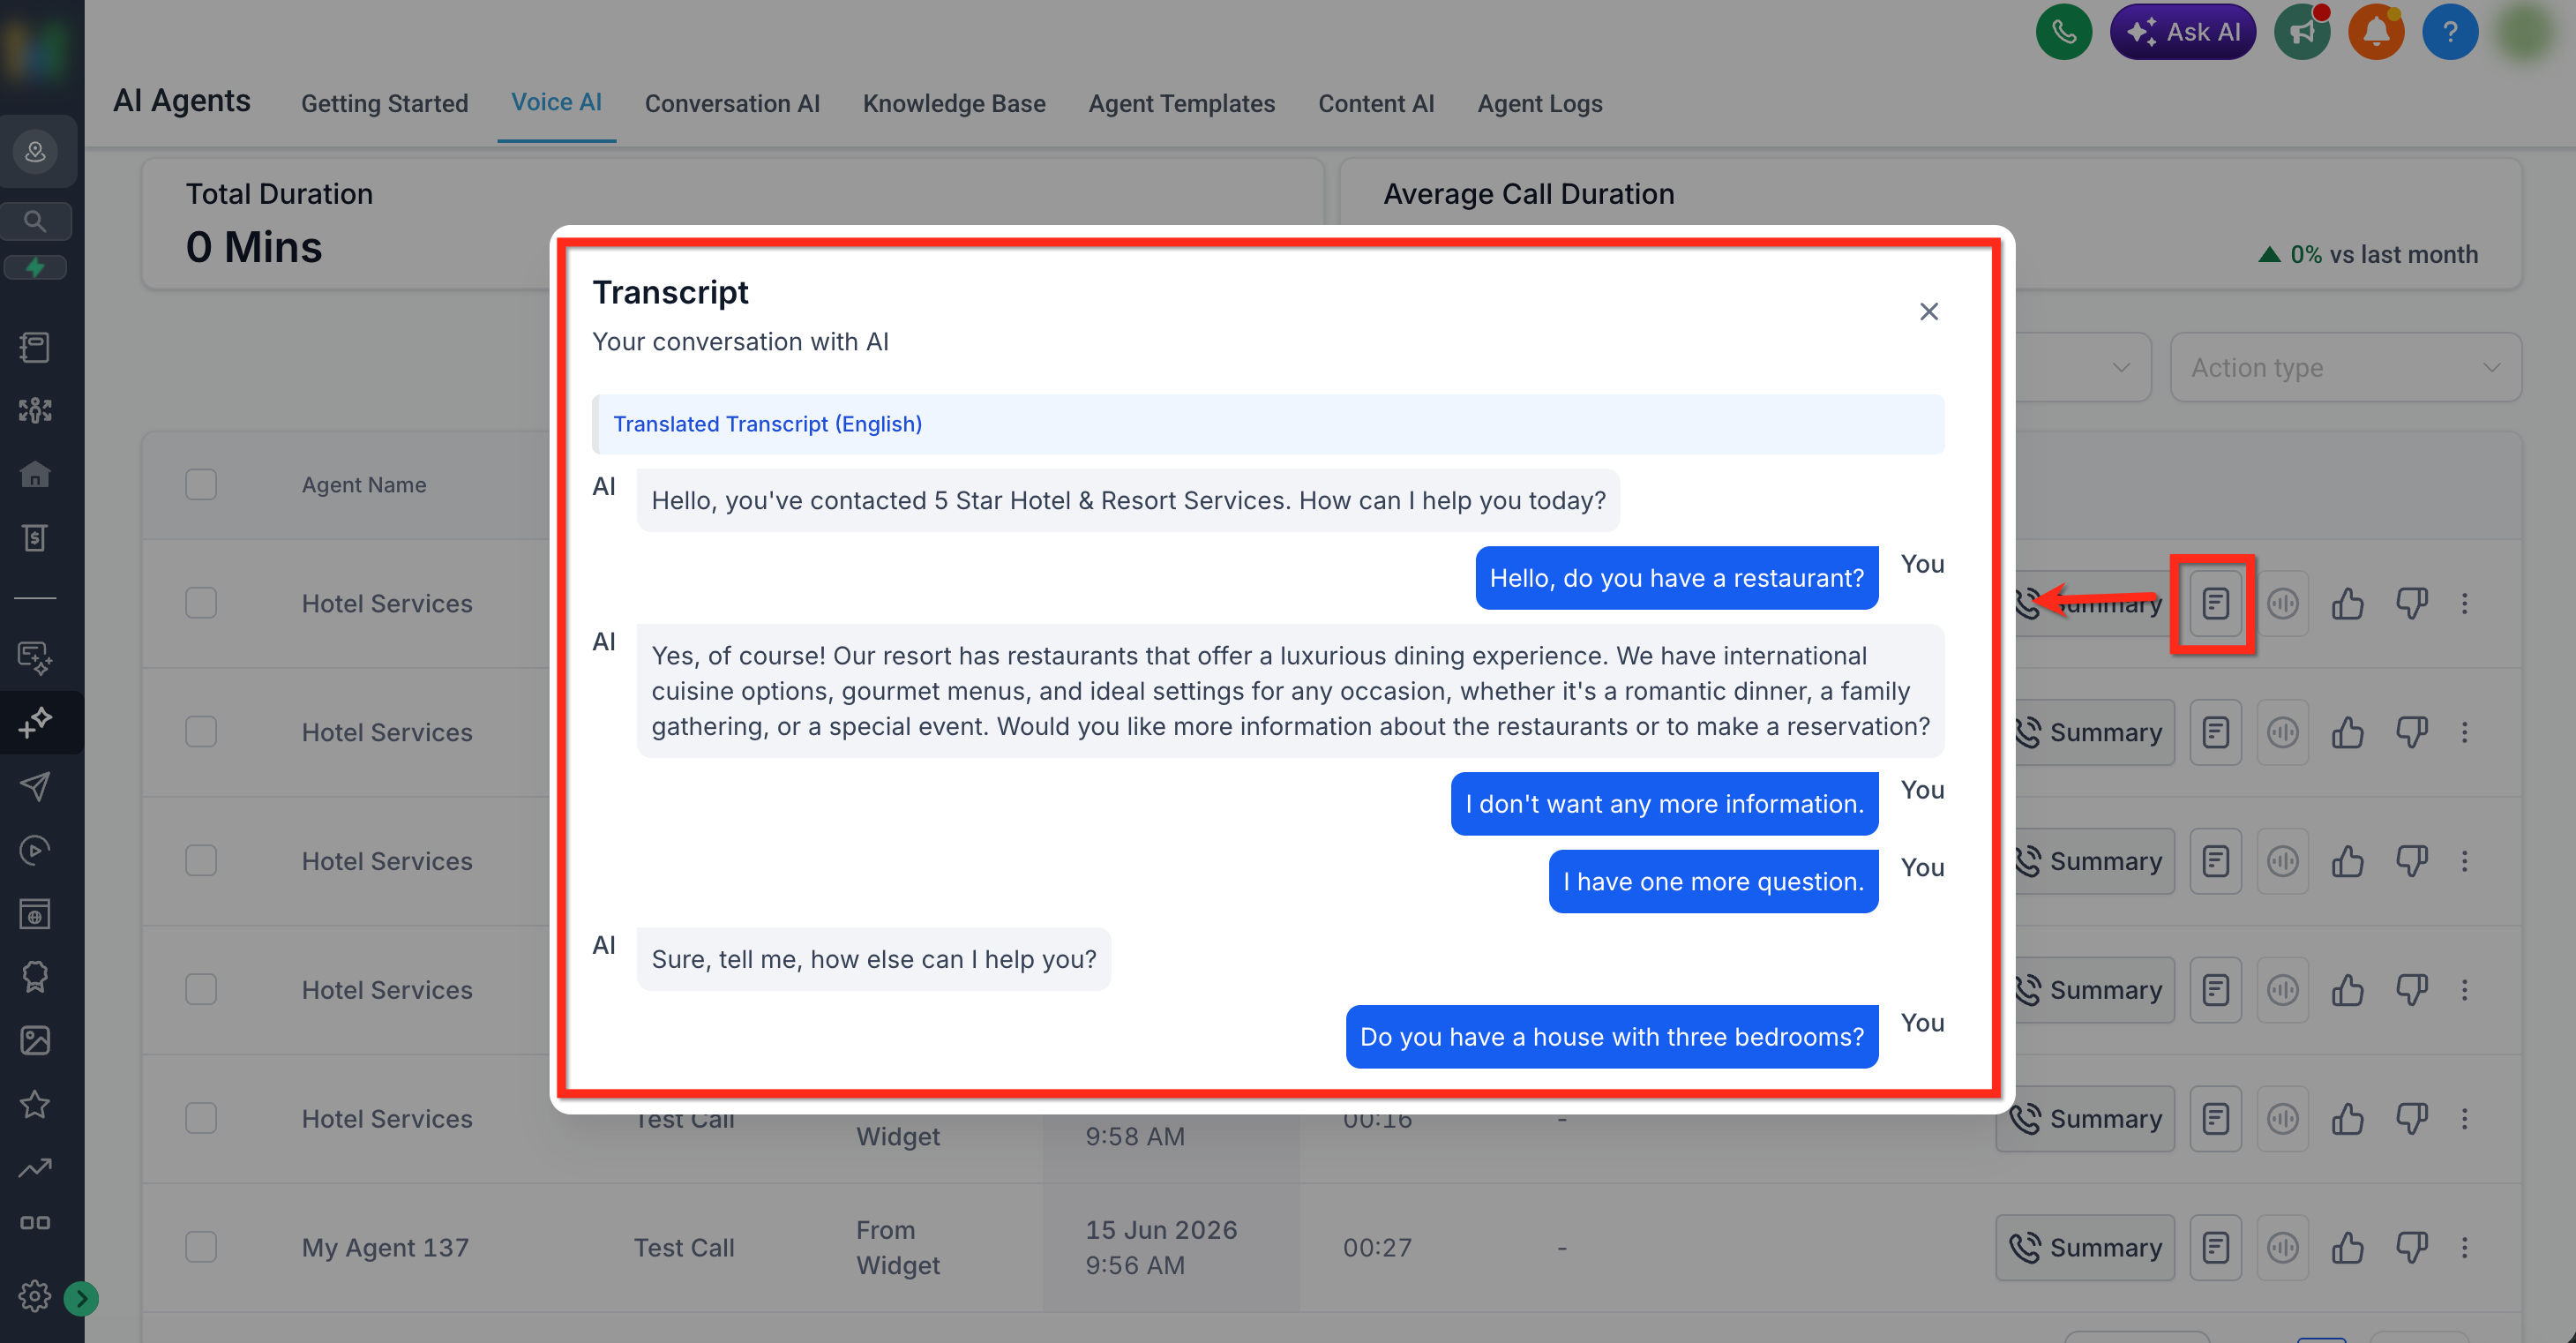The width and height of the screenshot is (2576, 1343).
Task: Open the Action type dropdown
Action: point(2345,367)
